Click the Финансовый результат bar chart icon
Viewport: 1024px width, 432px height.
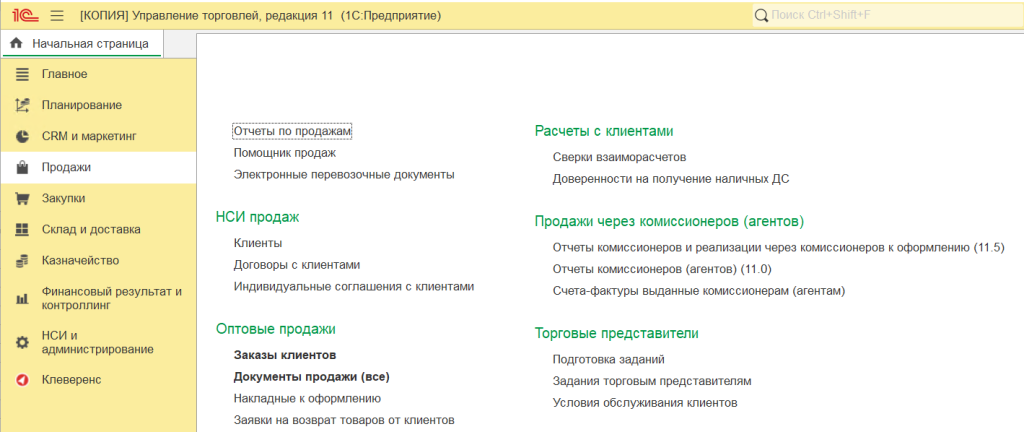click(22, 299)
